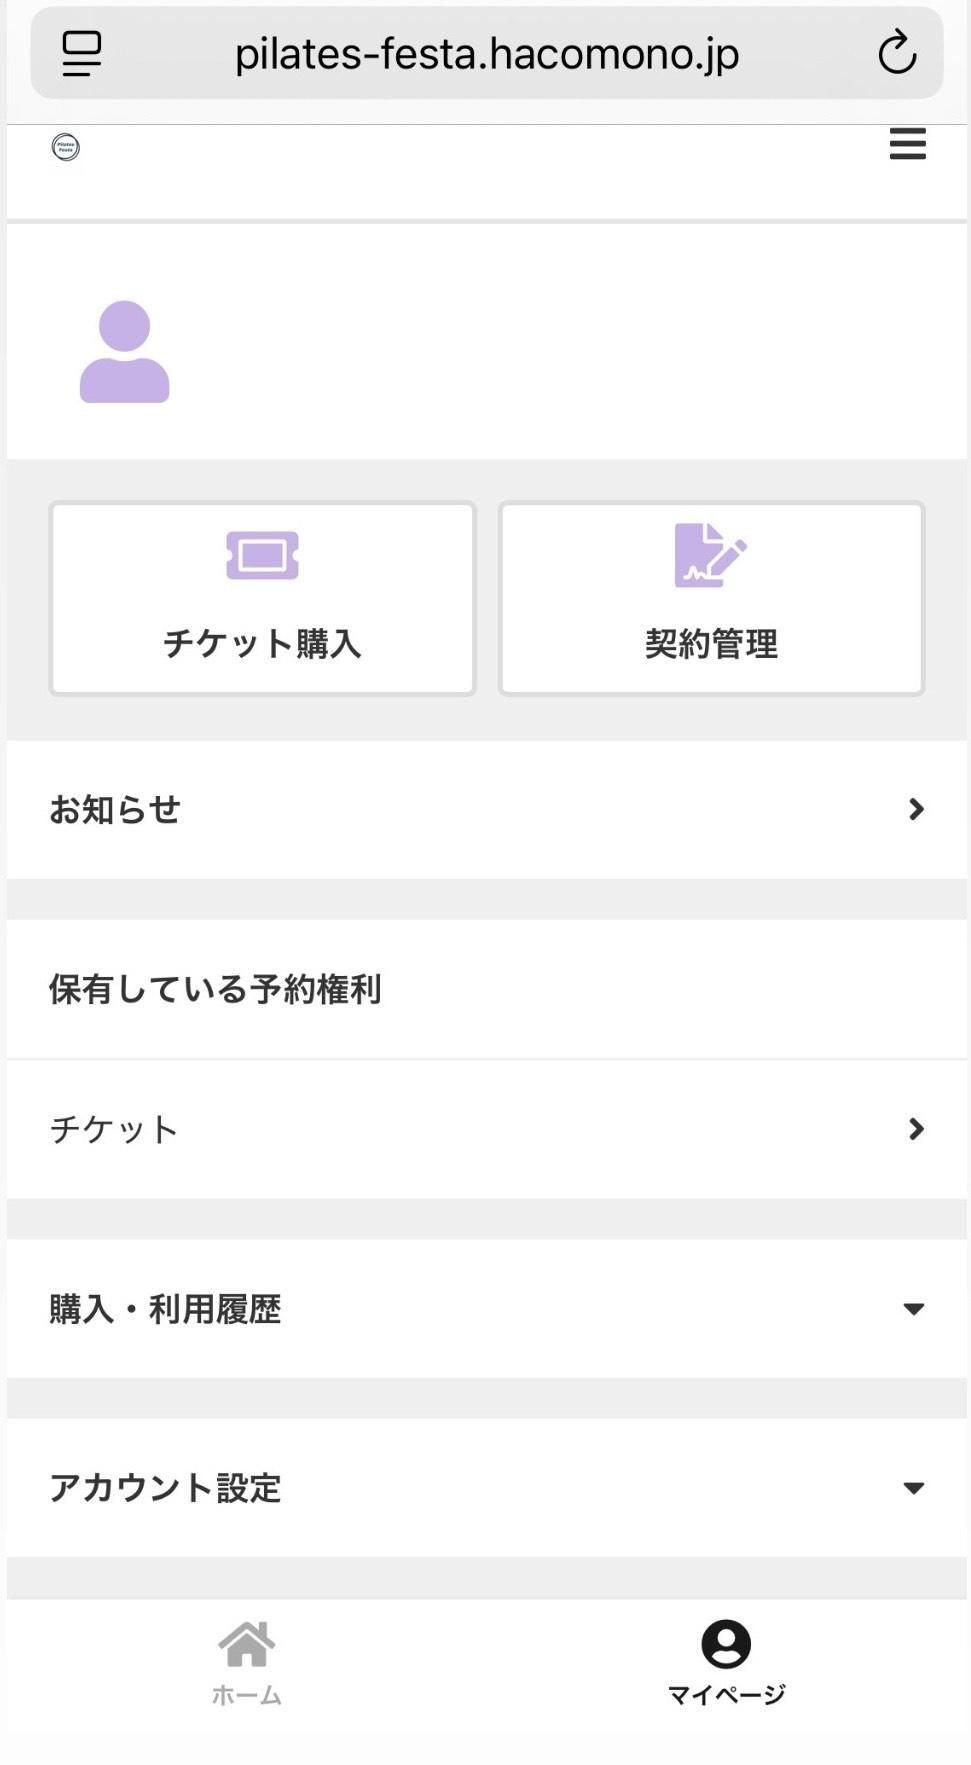This screenshot has width=971, height=1765.
Task: Click the マイページ person icon
Action: pyautogui.click(x=726, y=1644)
